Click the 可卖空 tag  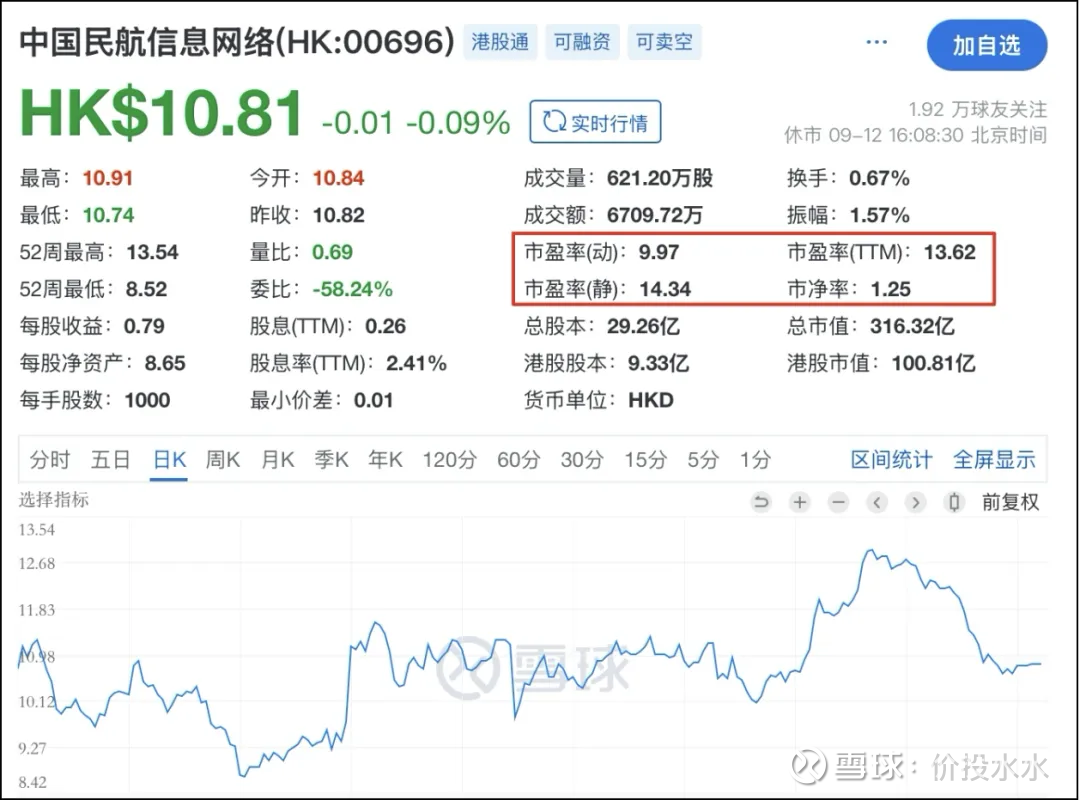coord(664,42)
